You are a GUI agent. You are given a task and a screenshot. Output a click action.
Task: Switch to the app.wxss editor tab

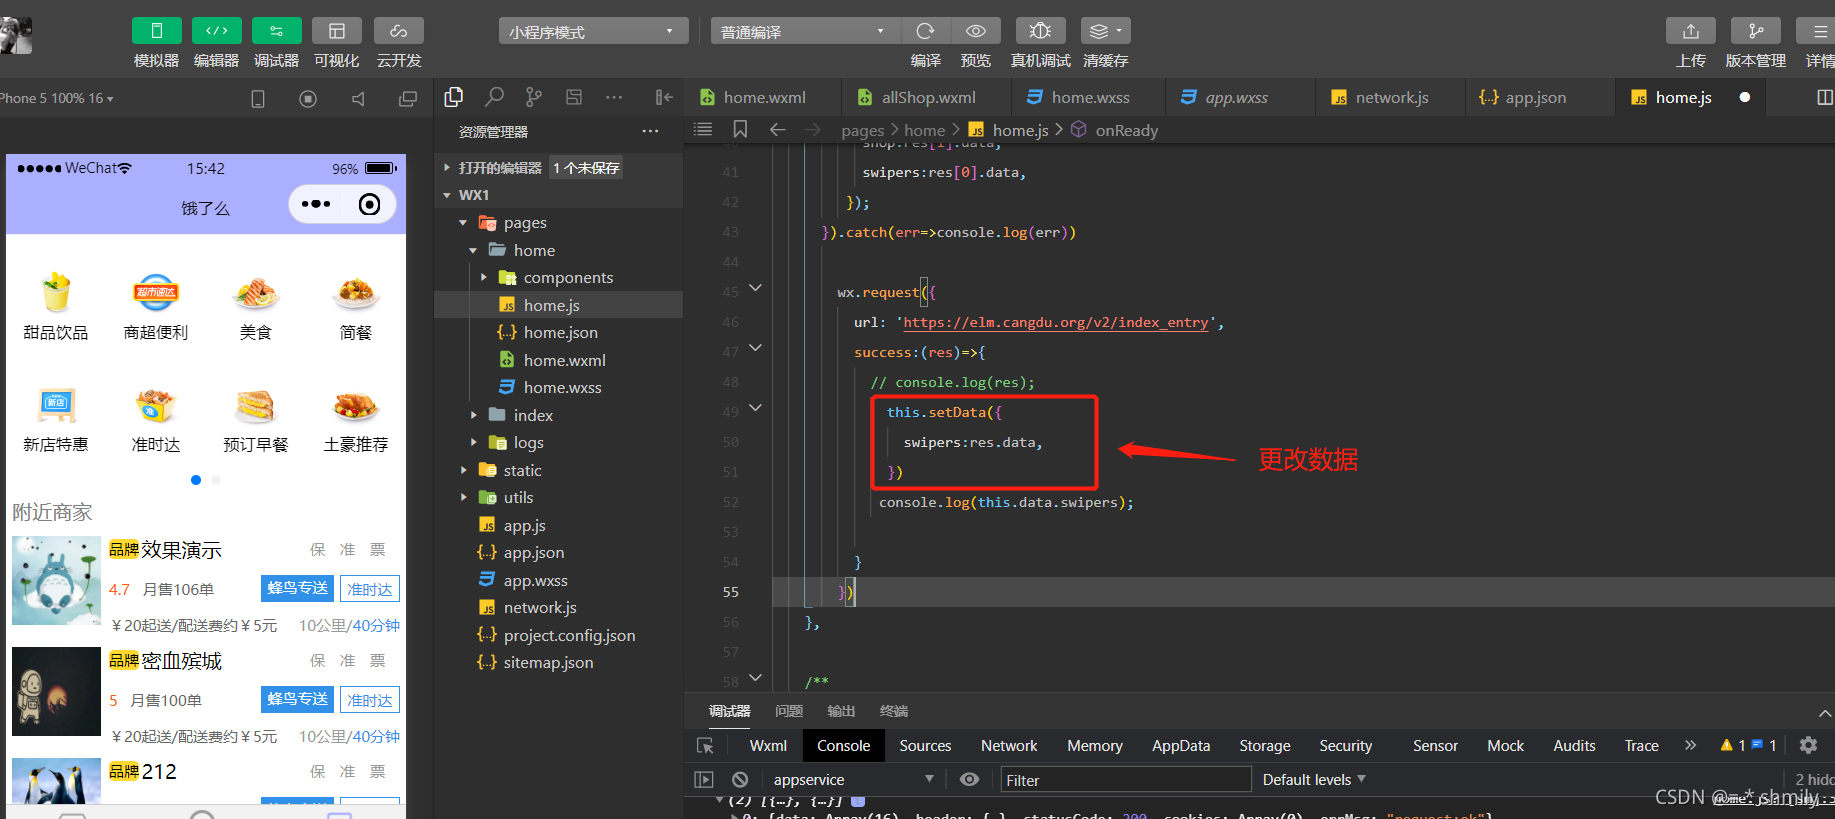tap(1237, 97)
